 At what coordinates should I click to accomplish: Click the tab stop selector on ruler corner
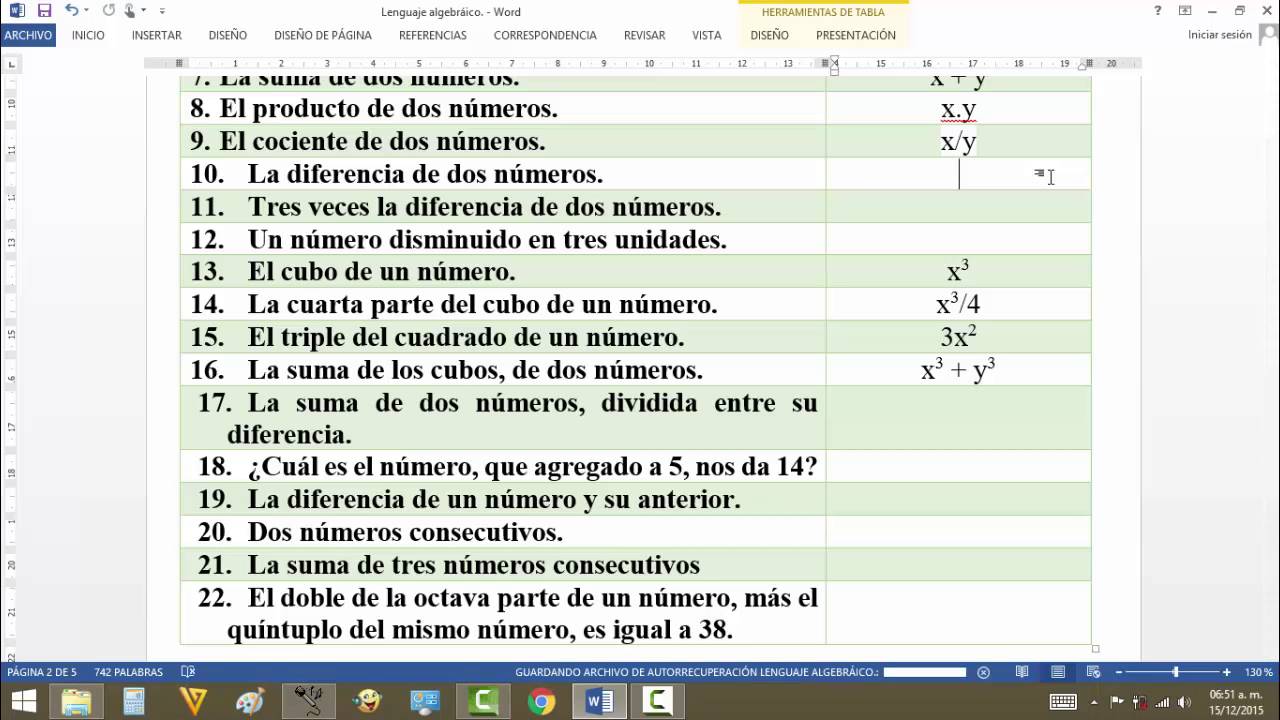[12, 65]
